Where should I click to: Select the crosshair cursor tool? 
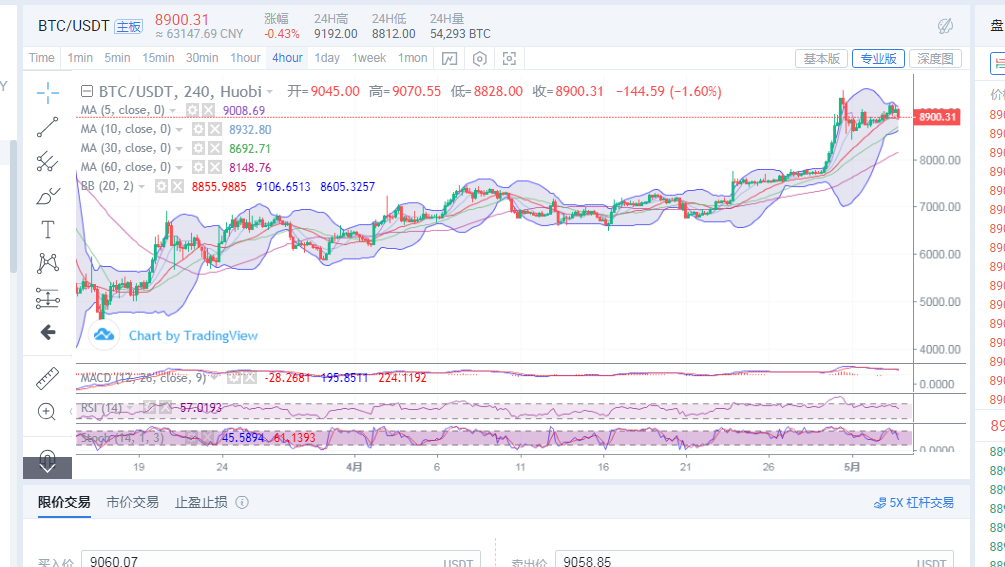click(47, 93)
